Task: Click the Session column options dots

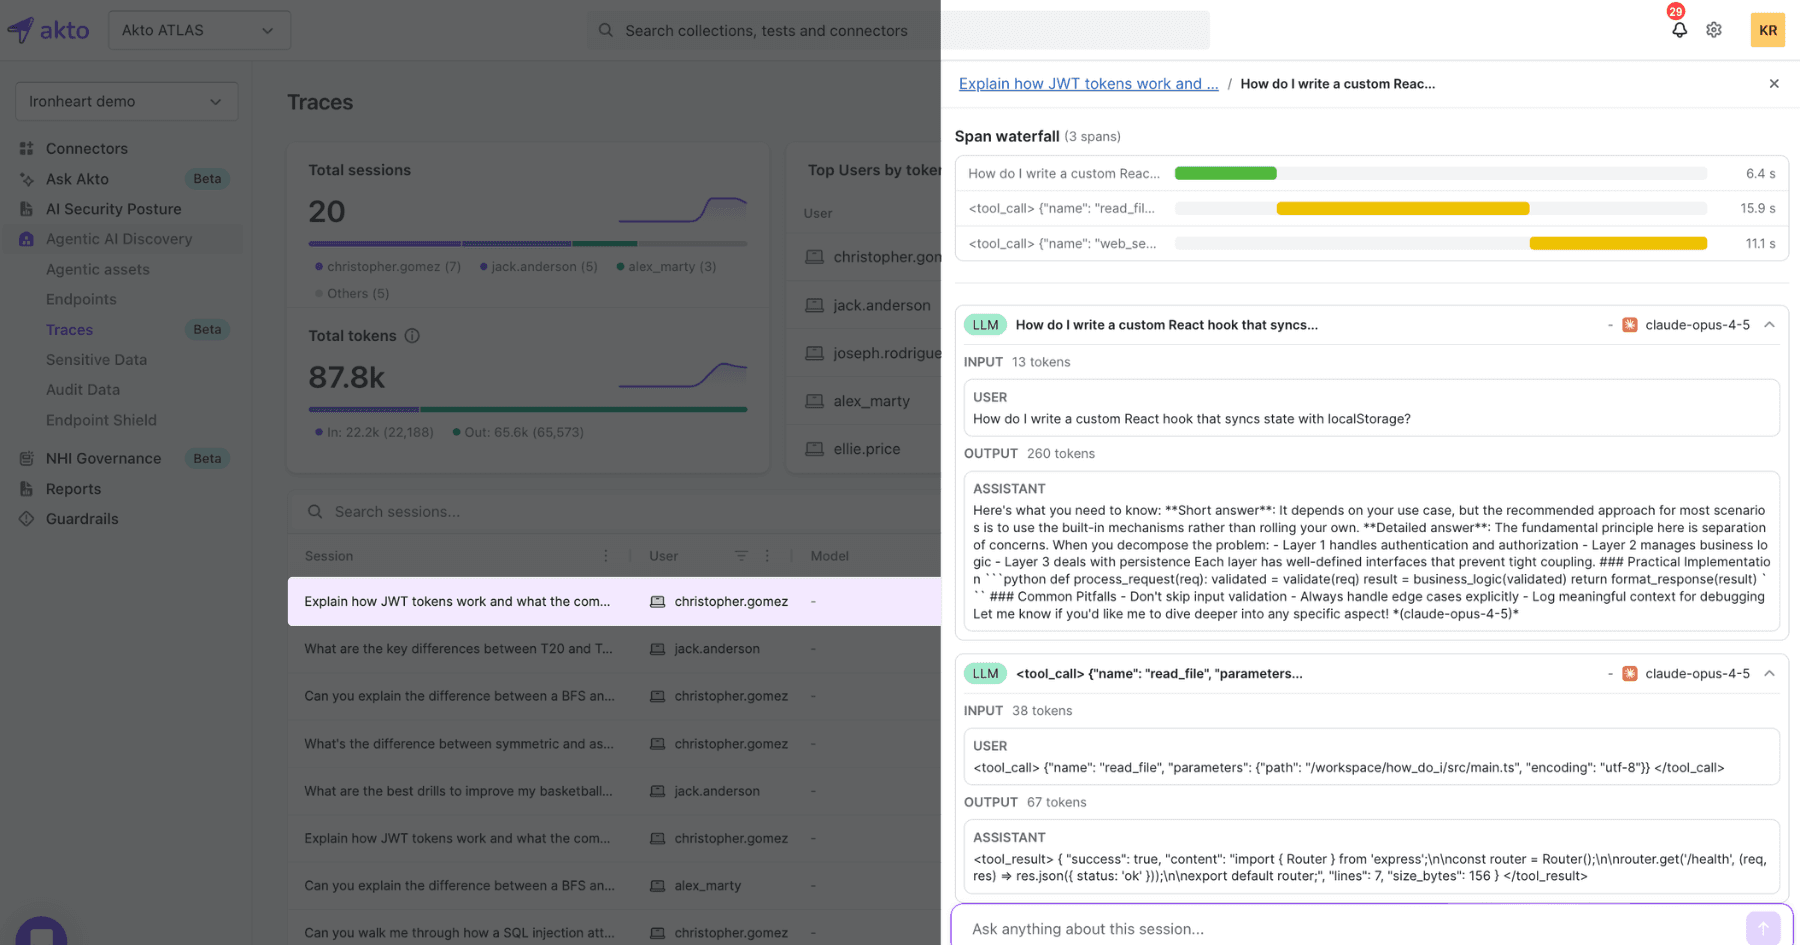Action: 606,556
